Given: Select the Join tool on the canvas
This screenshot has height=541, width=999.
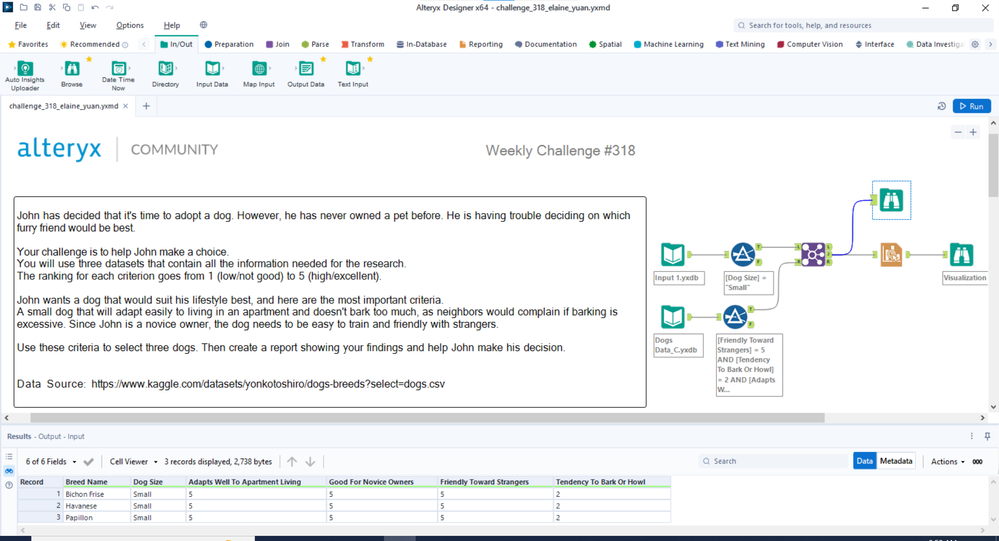Looking at the screenshot, I should [813, 254].
